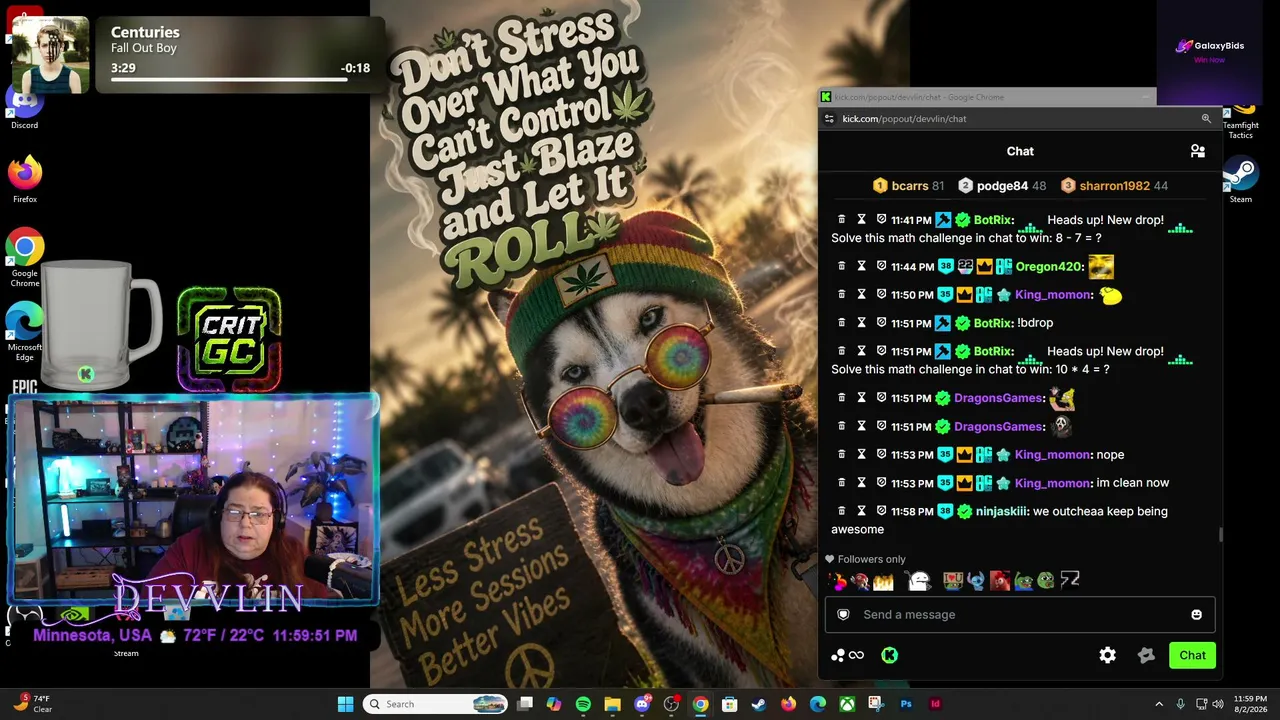Delete the 'im clean now' message

[841, 483]
